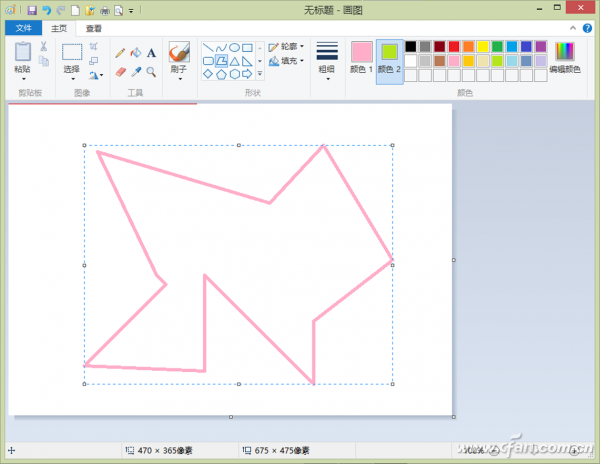This screenshot has height=464, width=600.
Task: Open the 粘贴 paste dropdown arrow
Action: point(23,79)
